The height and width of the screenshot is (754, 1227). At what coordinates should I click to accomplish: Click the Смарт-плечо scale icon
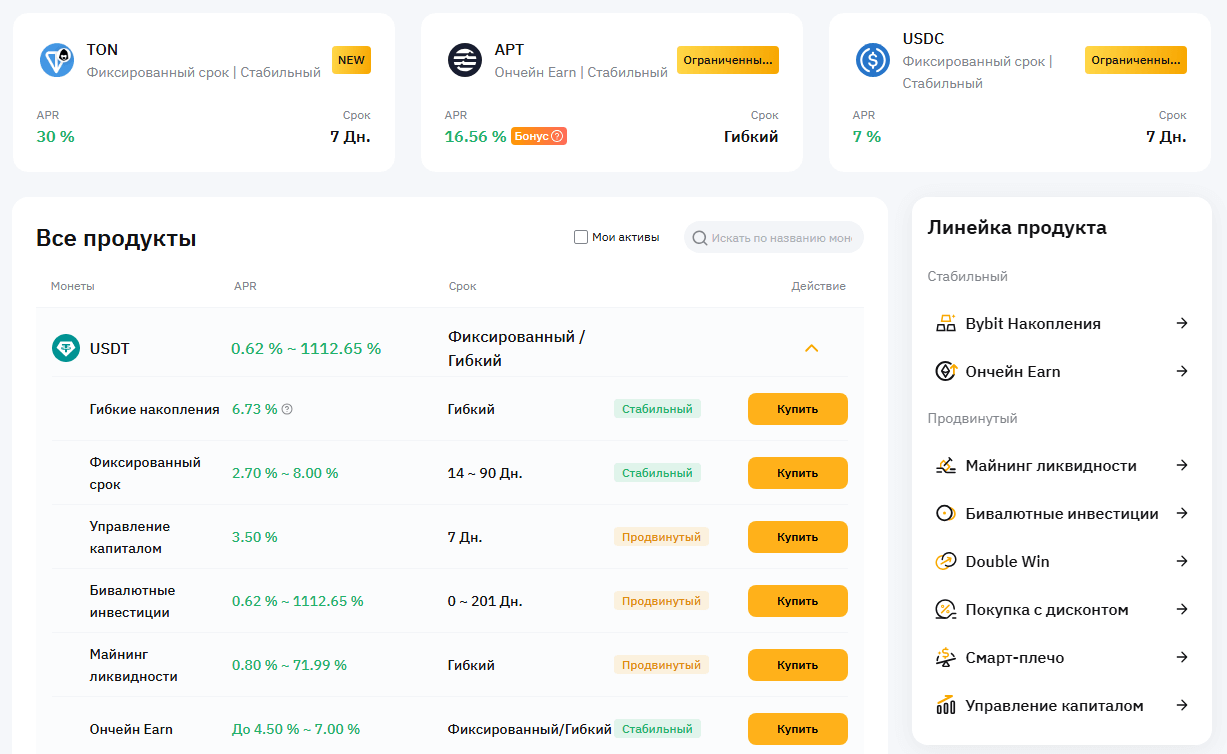(945, 657)
